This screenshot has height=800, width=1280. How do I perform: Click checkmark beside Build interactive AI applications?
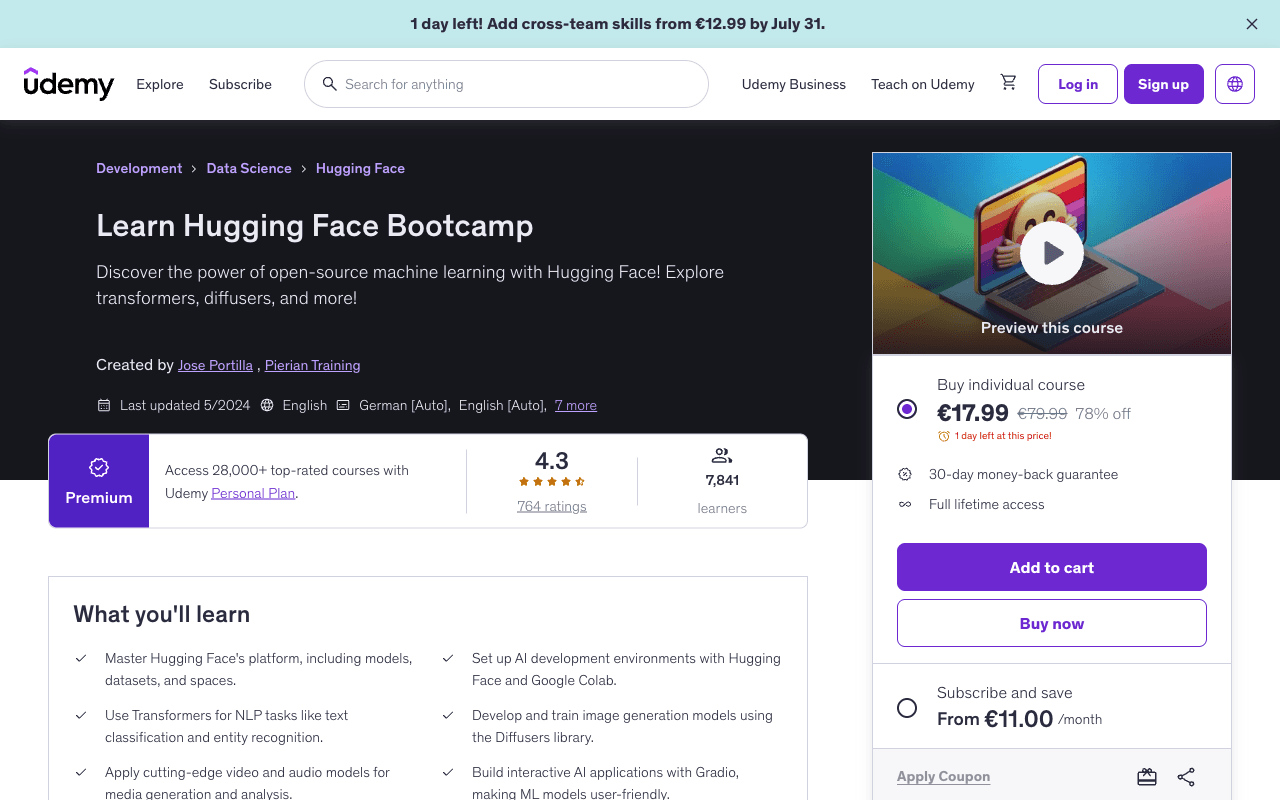(447, 772)
